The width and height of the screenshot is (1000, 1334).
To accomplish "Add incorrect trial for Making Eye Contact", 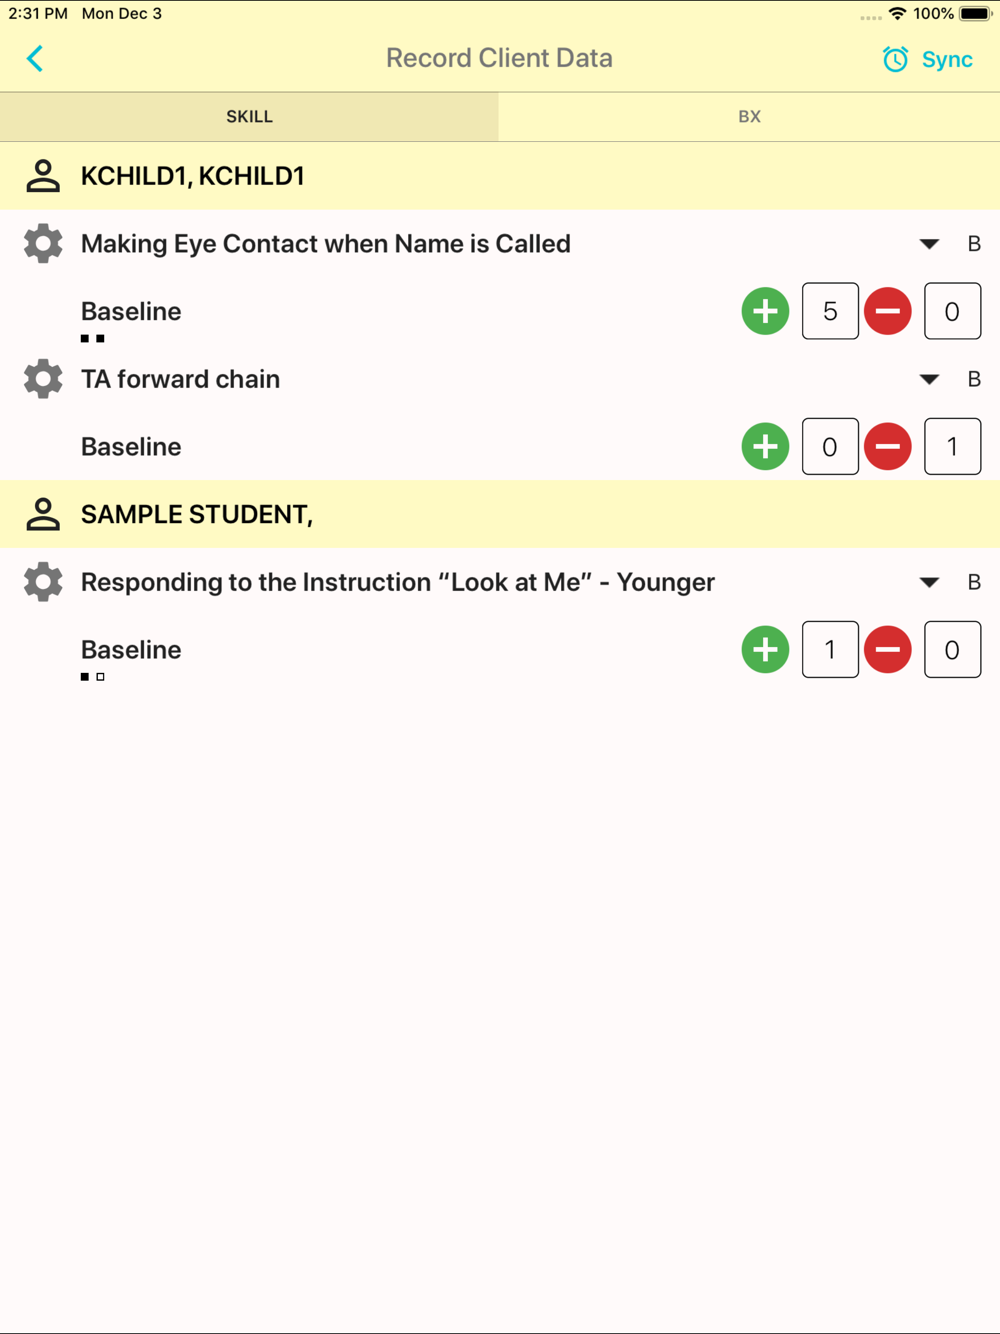I will (887, 311).
